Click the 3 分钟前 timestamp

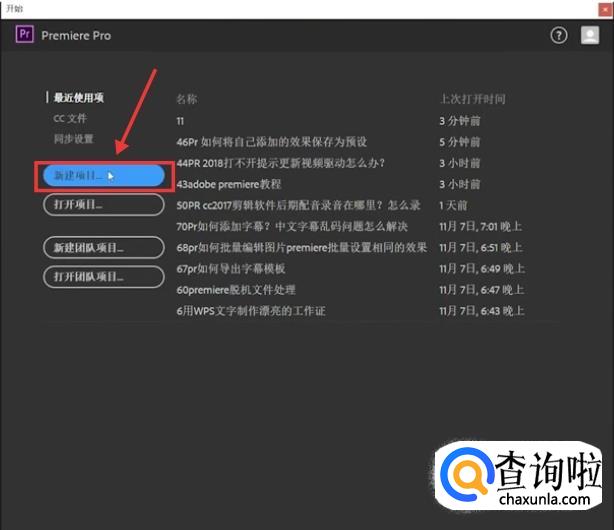tap(460, 121)
